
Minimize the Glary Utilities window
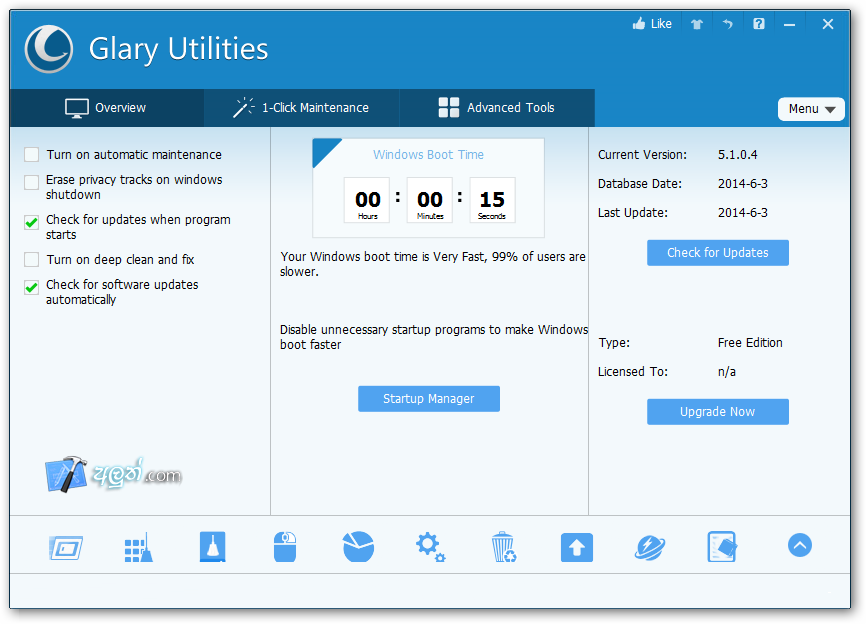(789, 24)
